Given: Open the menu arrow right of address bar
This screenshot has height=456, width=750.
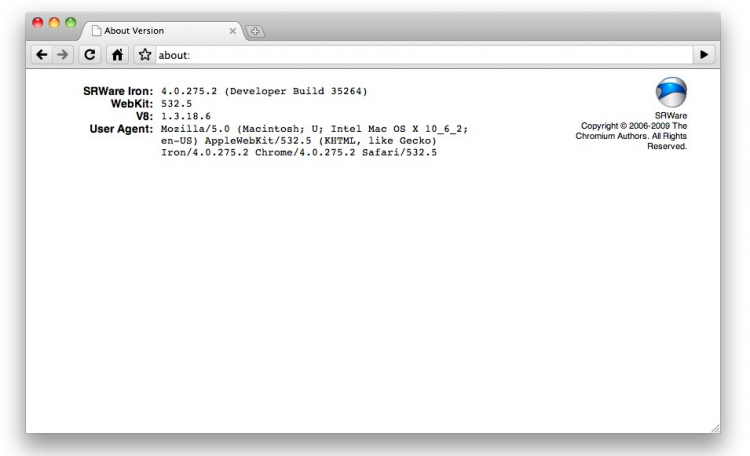Looking at the screenshot, I should point(705,54).
